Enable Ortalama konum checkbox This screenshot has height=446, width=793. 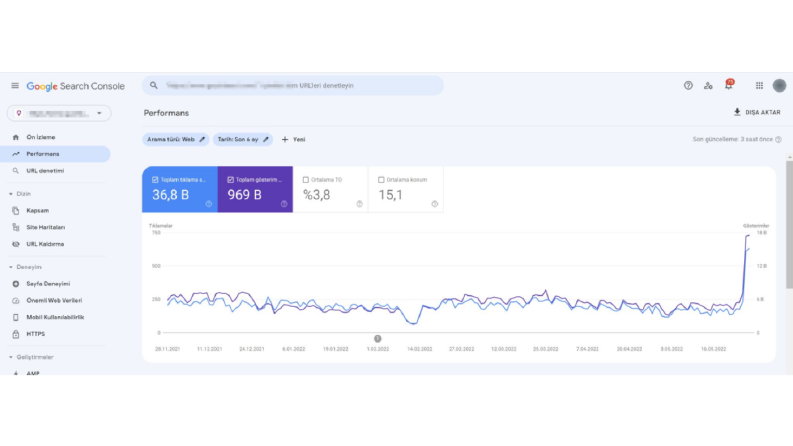point(381,180)
